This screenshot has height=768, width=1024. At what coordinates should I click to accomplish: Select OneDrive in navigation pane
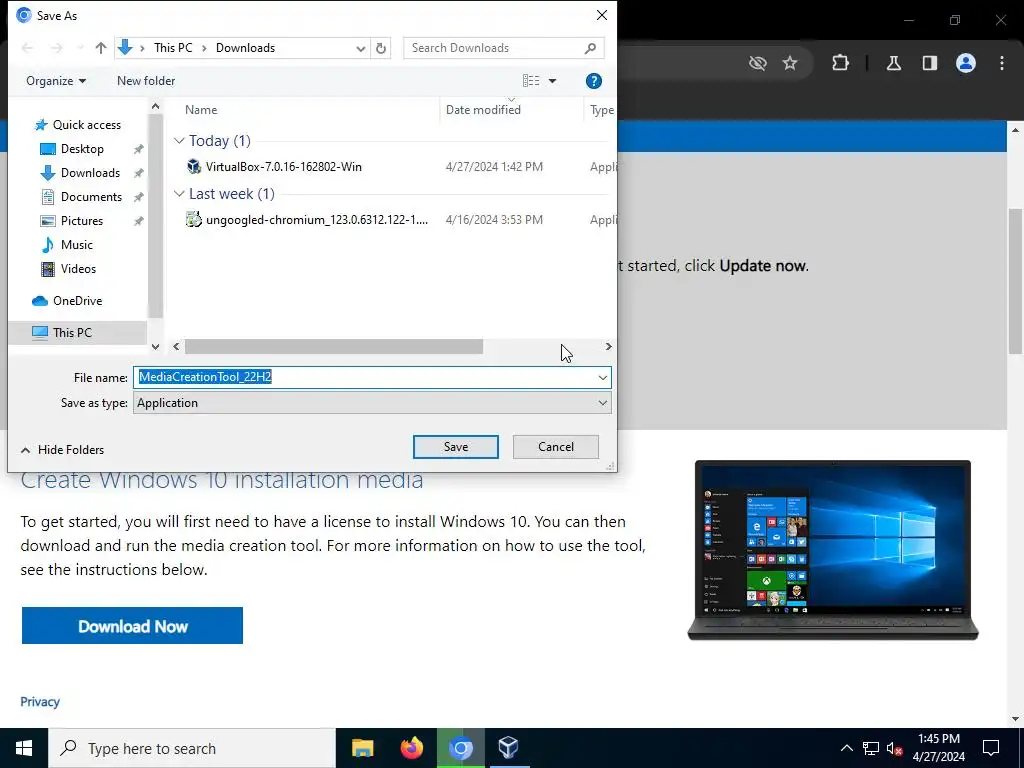click(77, 301)
